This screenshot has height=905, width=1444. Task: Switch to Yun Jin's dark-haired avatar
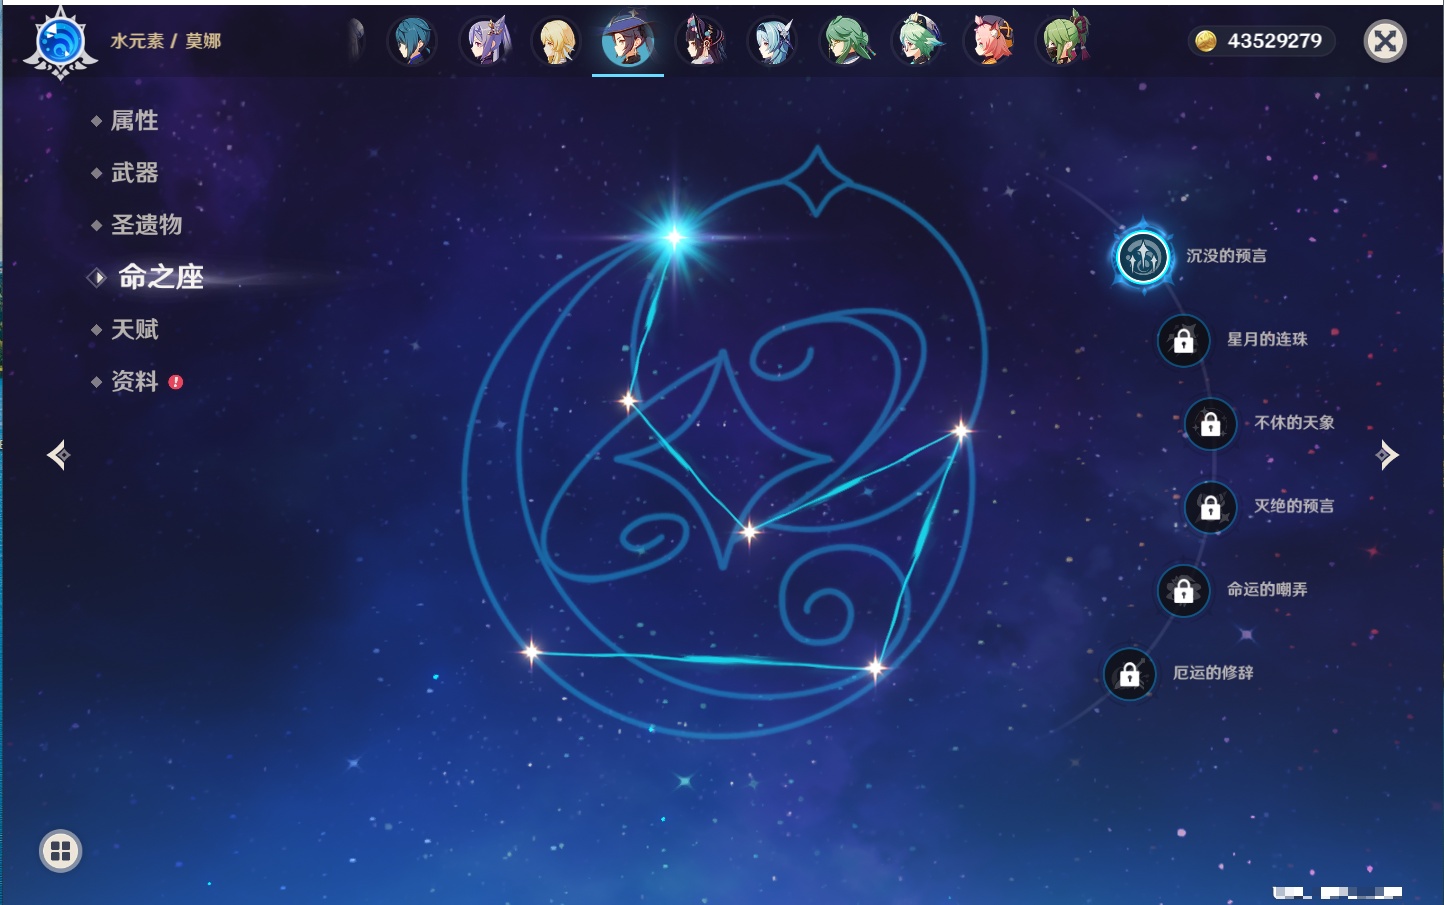[700, 41]
